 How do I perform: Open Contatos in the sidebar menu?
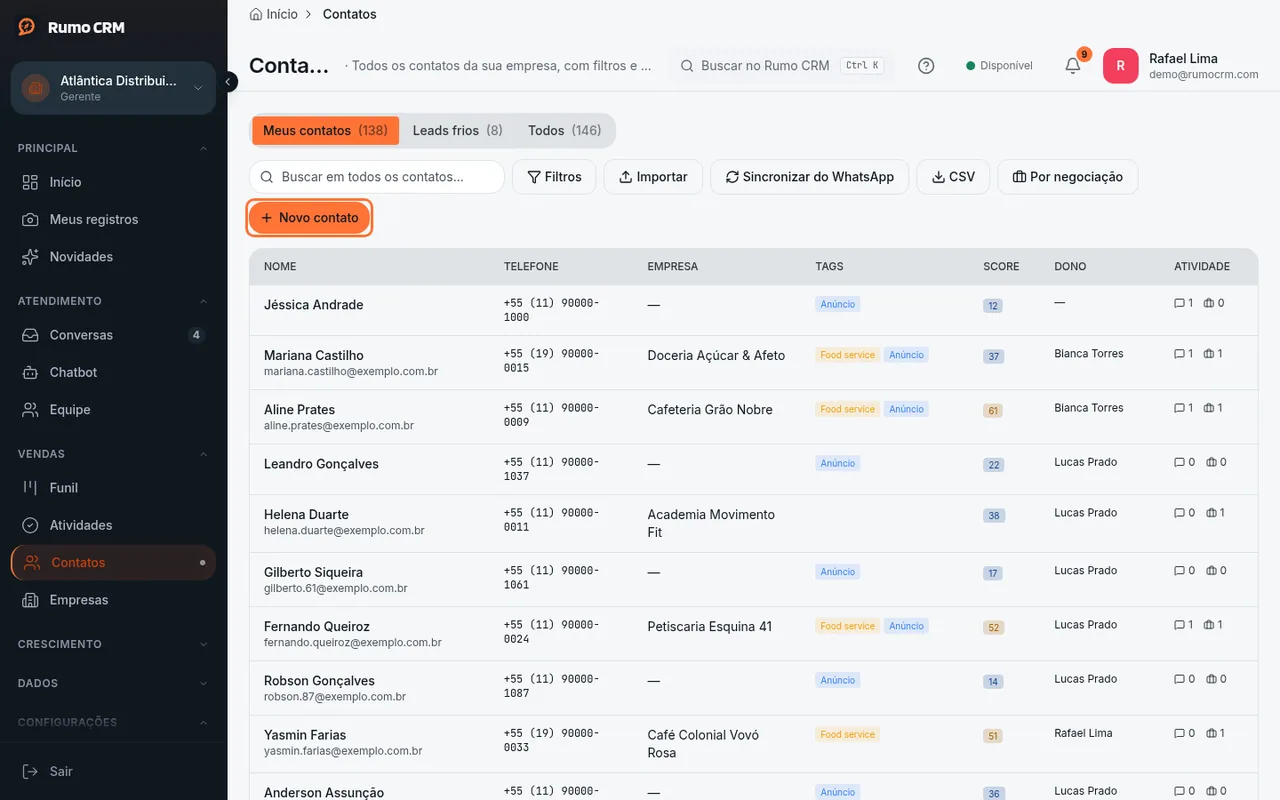click(113, 563)
